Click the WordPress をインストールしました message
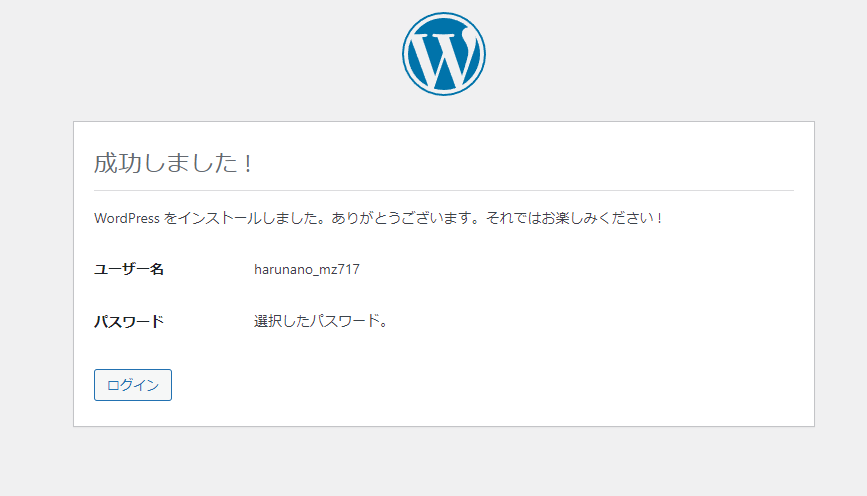This screenshot has width=867, height=496. point(379,218)
